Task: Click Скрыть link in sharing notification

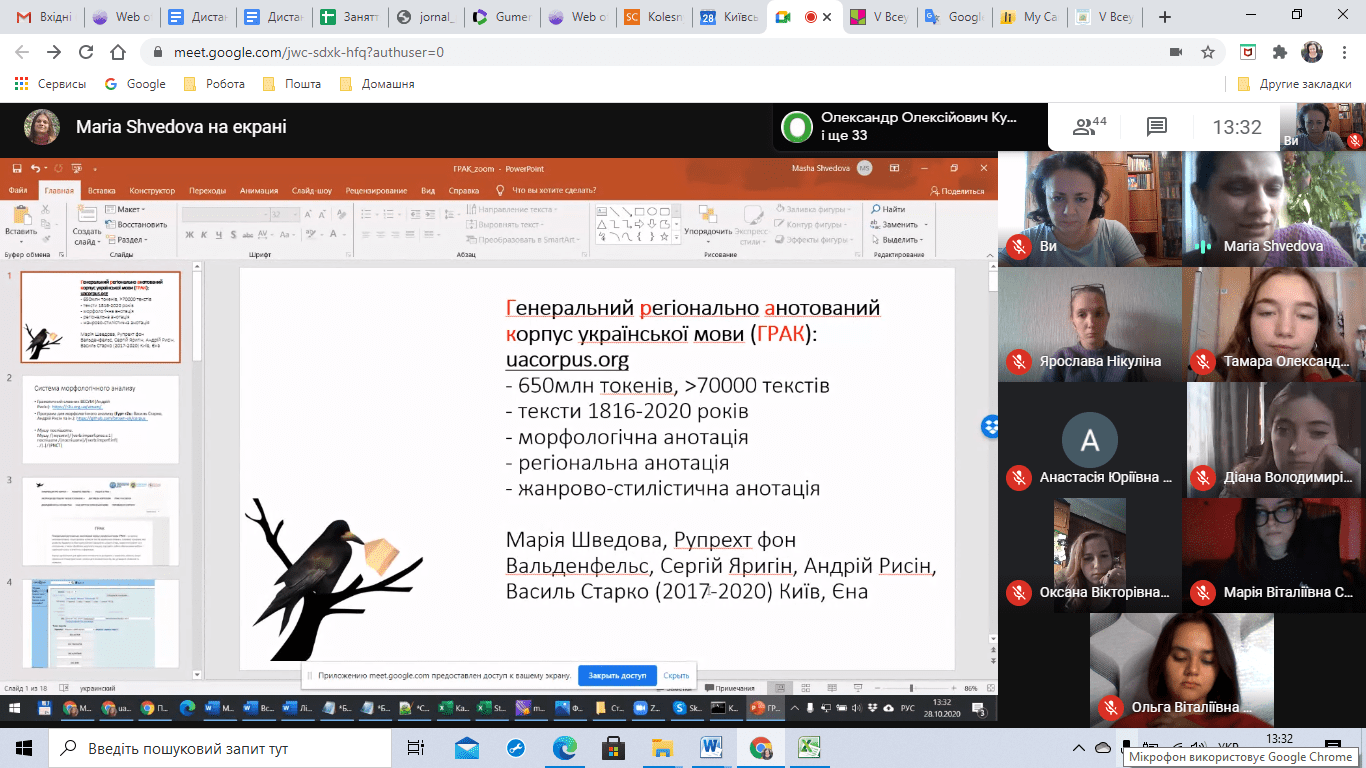Action: pyautogui.click(x=676, y=676)
